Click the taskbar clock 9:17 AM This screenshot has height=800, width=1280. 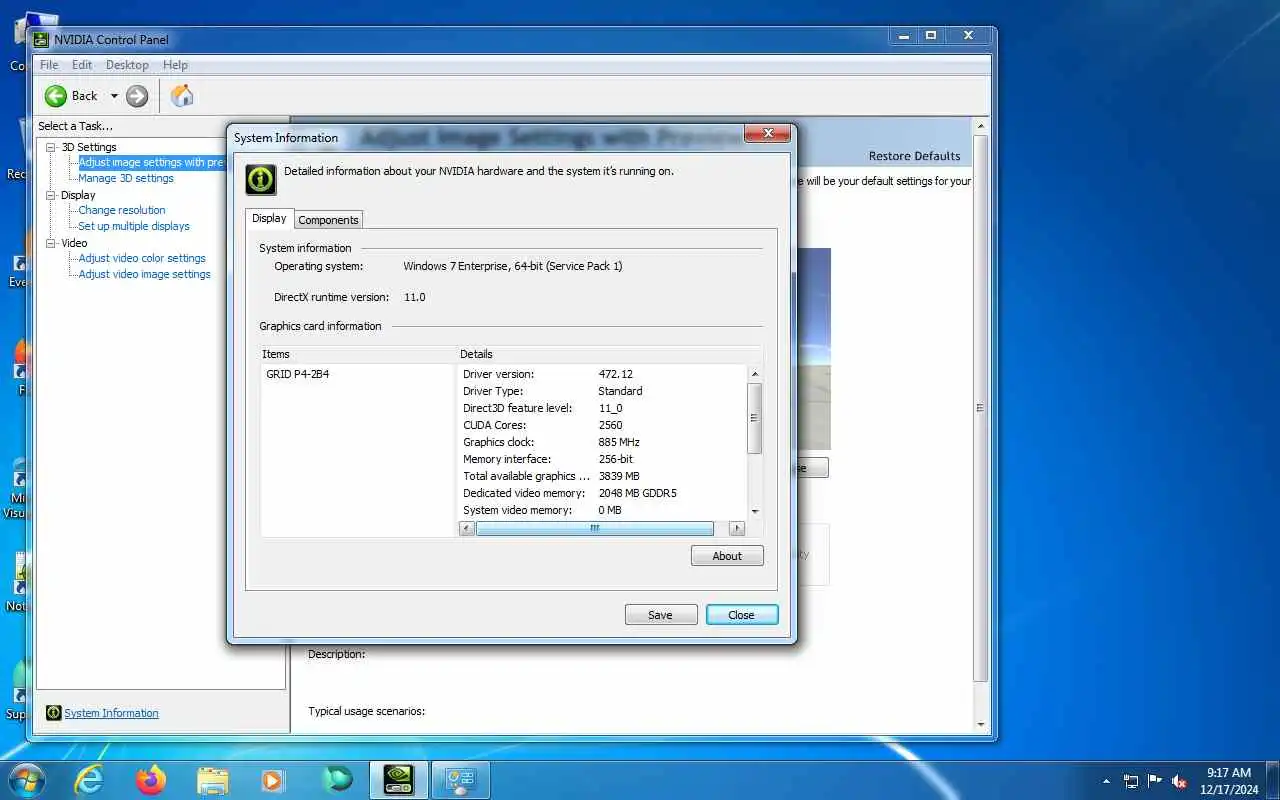[x=1229, y=773]
